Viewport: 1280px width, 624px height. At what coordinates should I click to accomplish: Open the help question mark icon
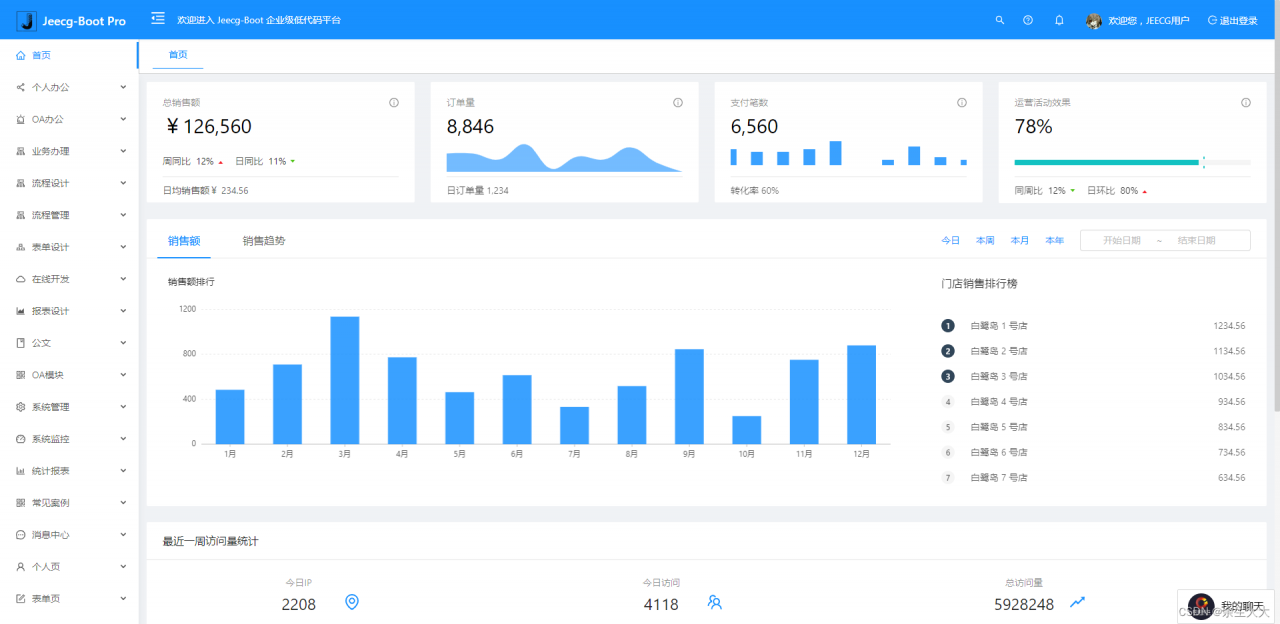[1028, 20]
